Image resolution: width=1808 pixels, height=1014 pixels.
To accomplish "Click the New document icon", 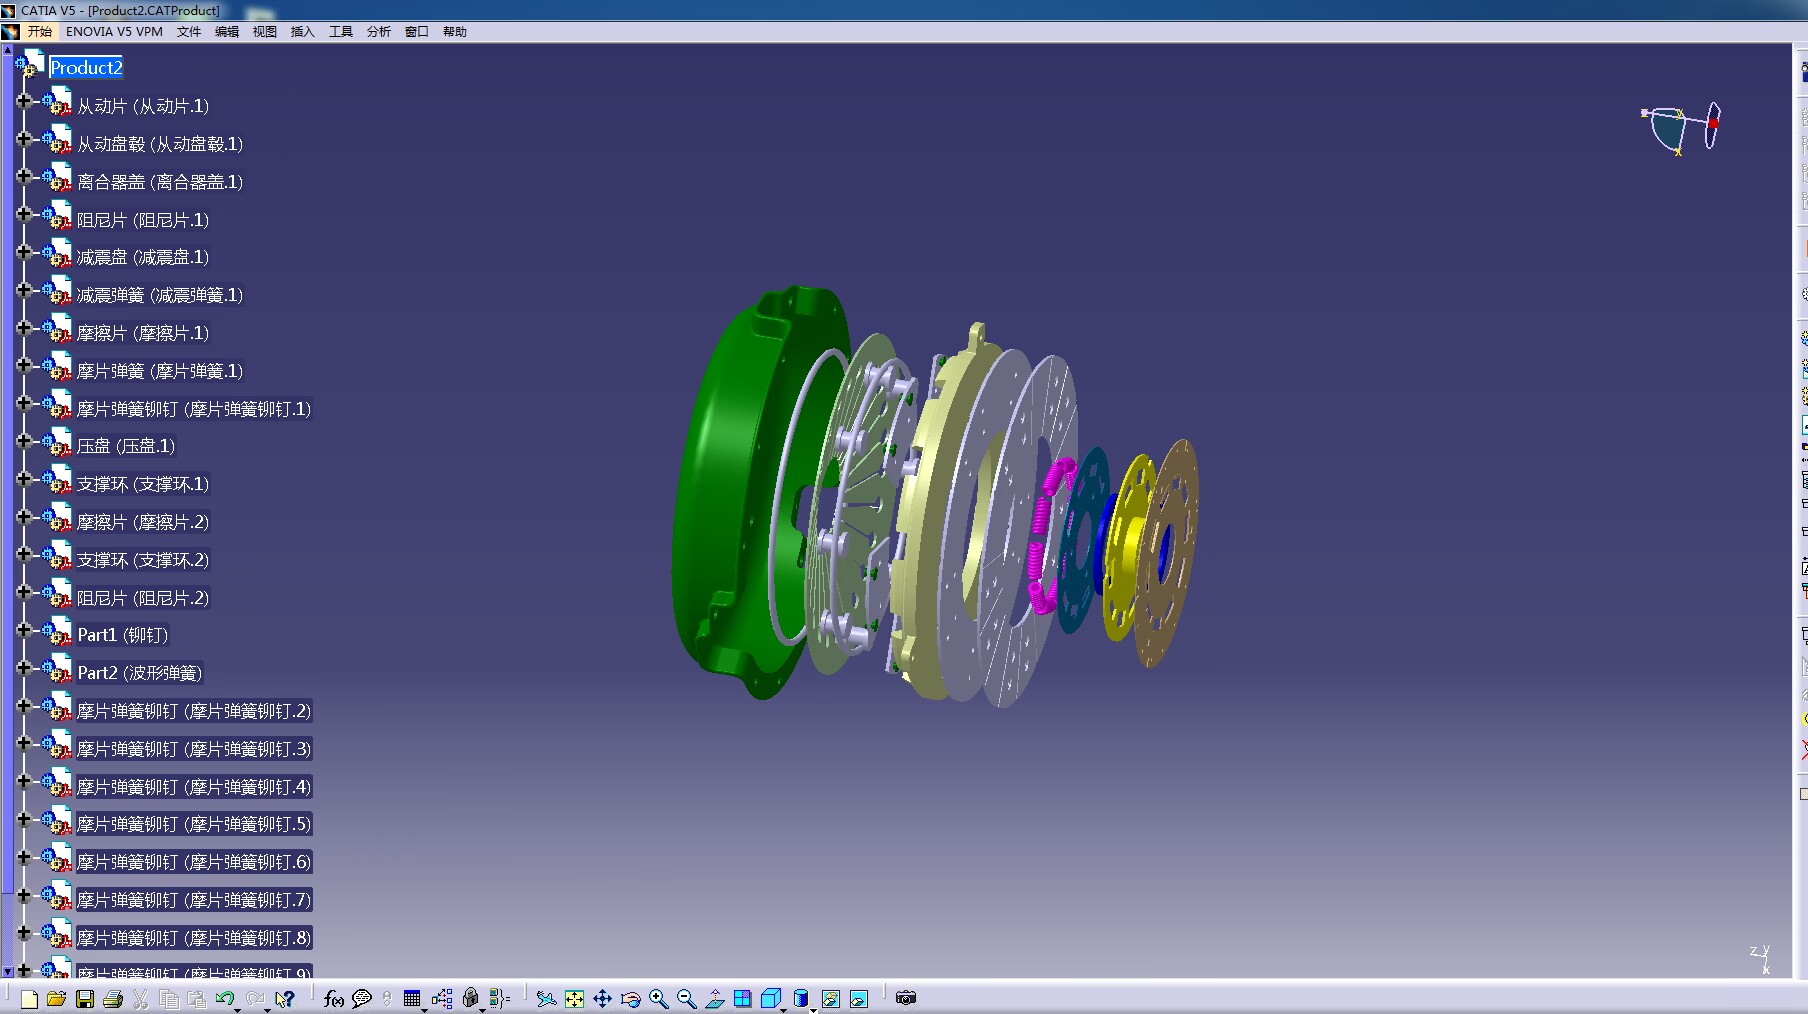I will [x=29, y=998].
